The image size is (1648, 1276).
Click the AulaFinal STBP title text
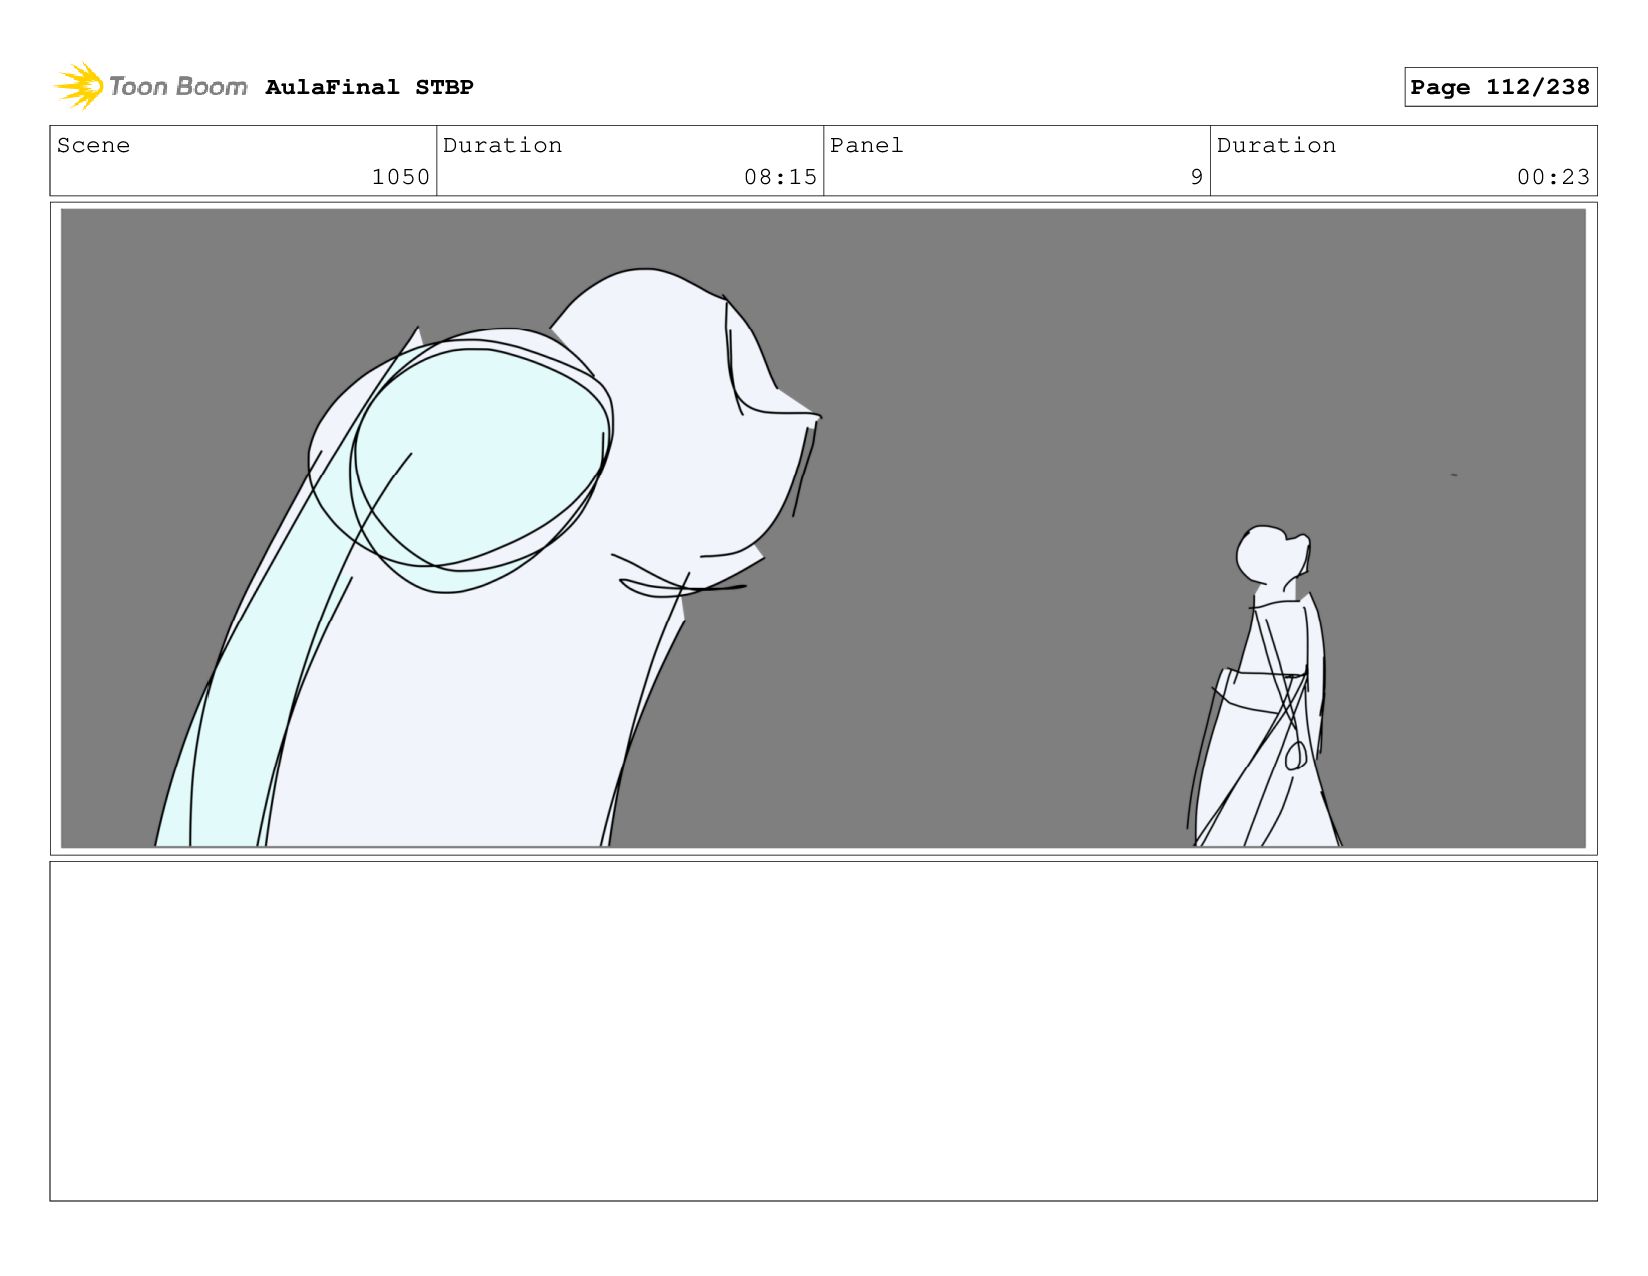click(369, 87)
